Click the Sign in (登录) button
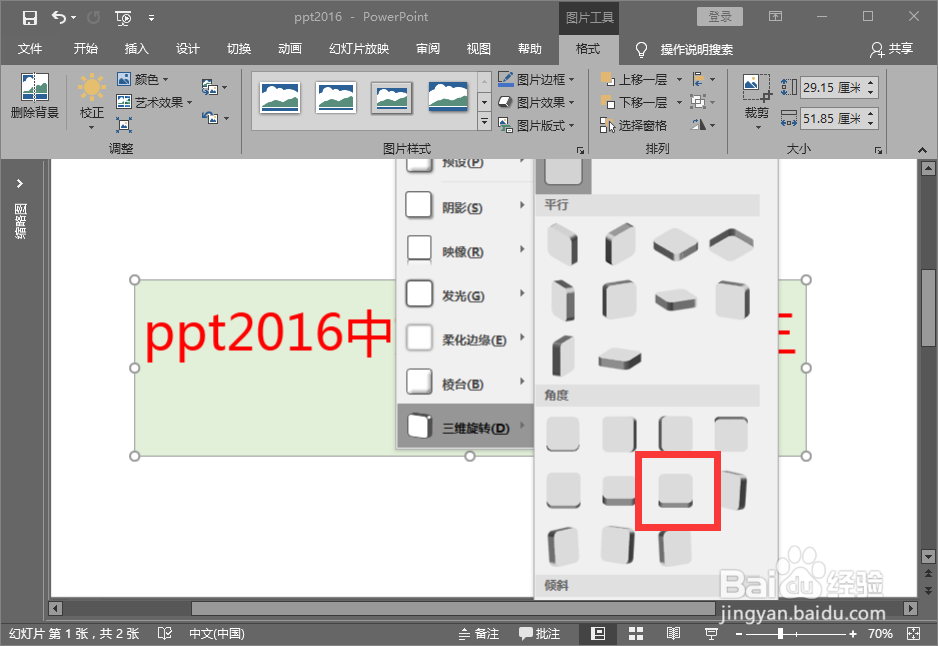This screenshot has height=646, width=938. [720, 17]
